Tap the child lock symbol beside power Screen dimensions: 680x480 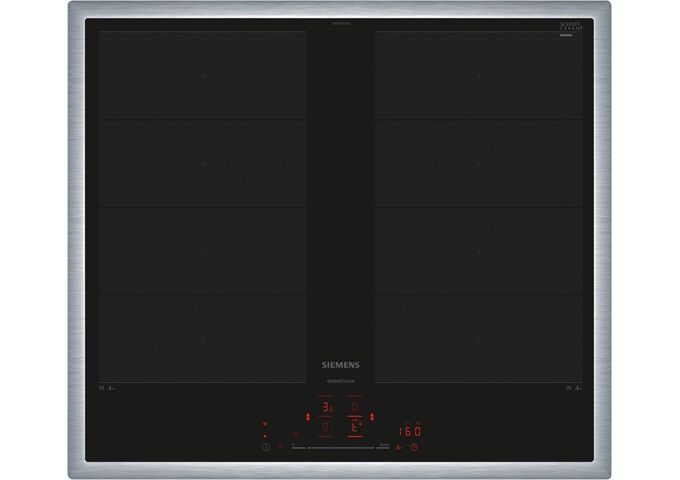pos(281,447)
